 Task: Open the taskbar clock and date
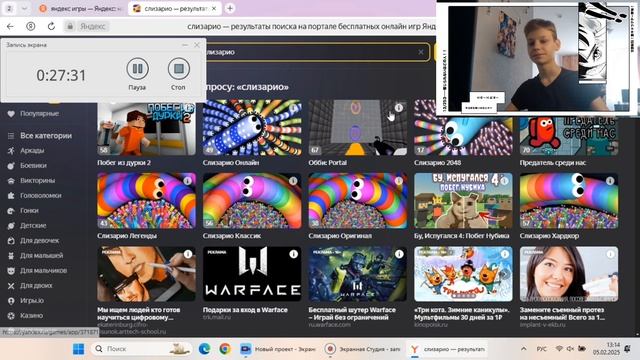tap(606, 349)
